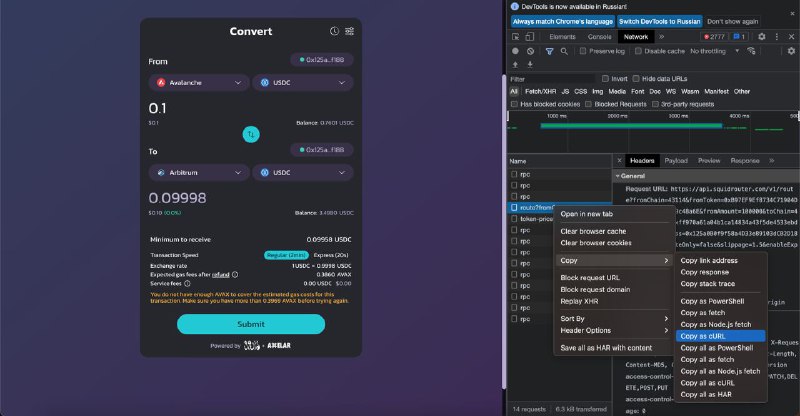The height and width of the screenshot is (416, 800).
Task: Expand Copy submenu in context menu
Action: [614, 260]
